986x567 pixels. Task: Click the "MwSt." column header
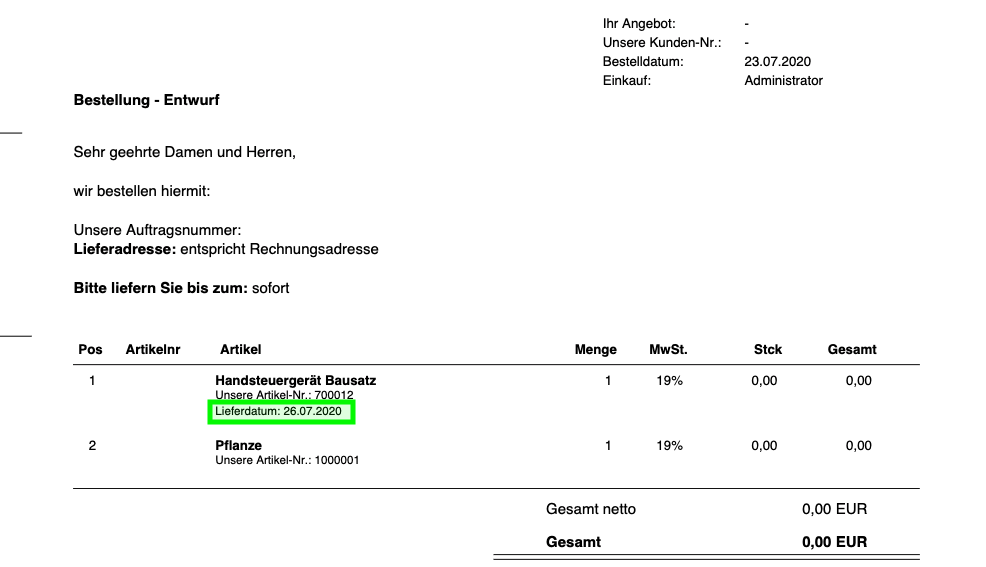[668, 350]
